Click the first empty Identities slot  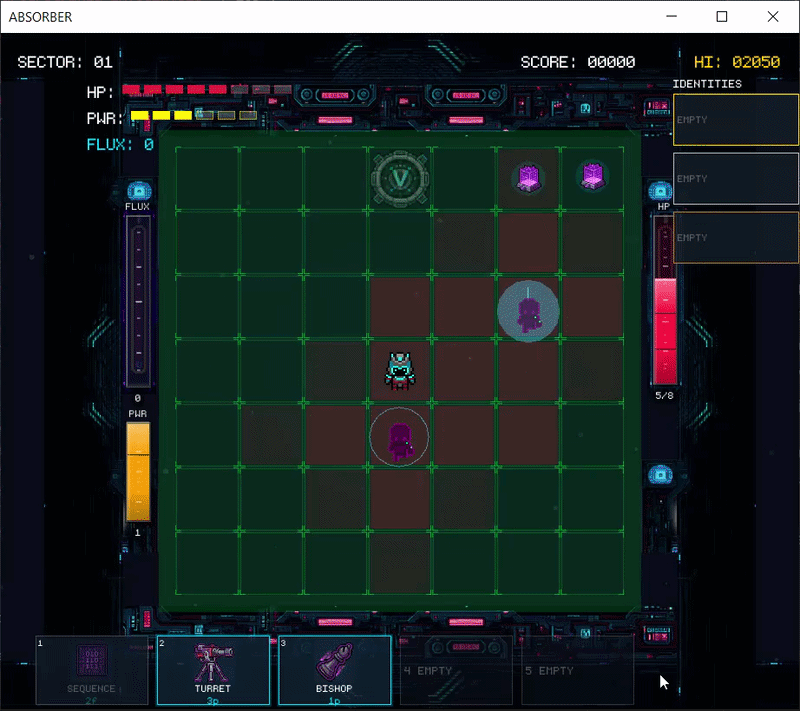click(736, 120)
